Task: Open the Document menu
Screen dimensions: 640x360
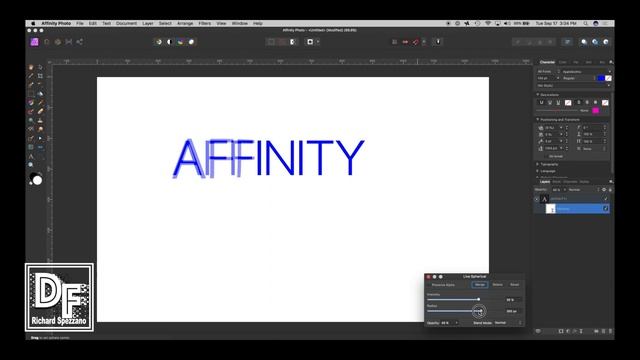Action: click(126, 24)
